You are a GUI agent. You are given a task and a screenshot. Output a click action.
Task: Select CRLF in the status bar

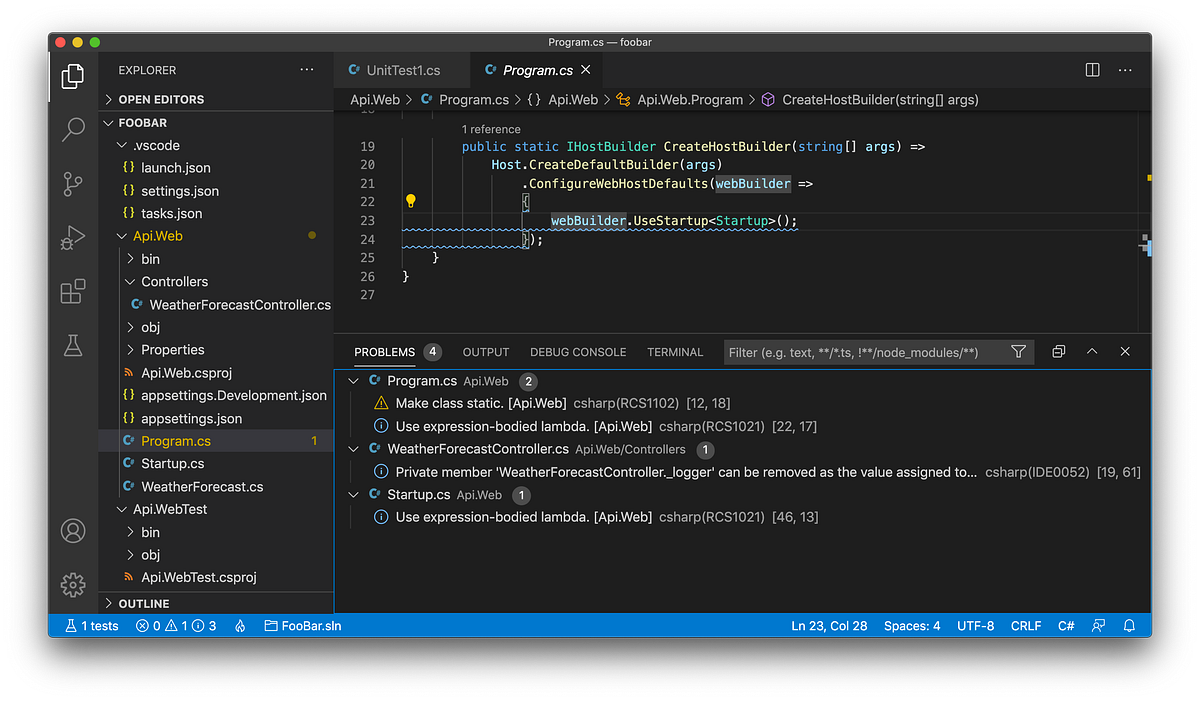pyautogui.click(x=1026, y=625)
